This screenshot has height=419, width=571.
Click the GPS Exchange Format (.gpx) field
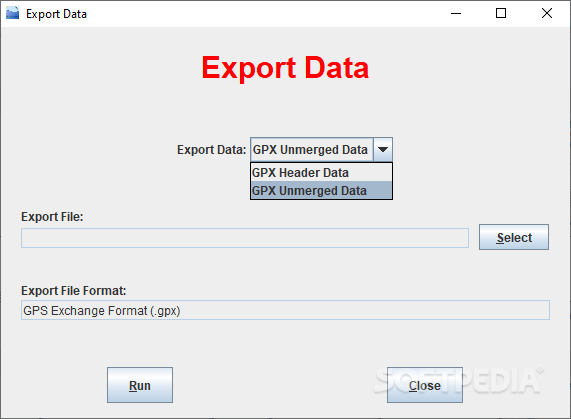pyautogui.click(x=285, y=310)
